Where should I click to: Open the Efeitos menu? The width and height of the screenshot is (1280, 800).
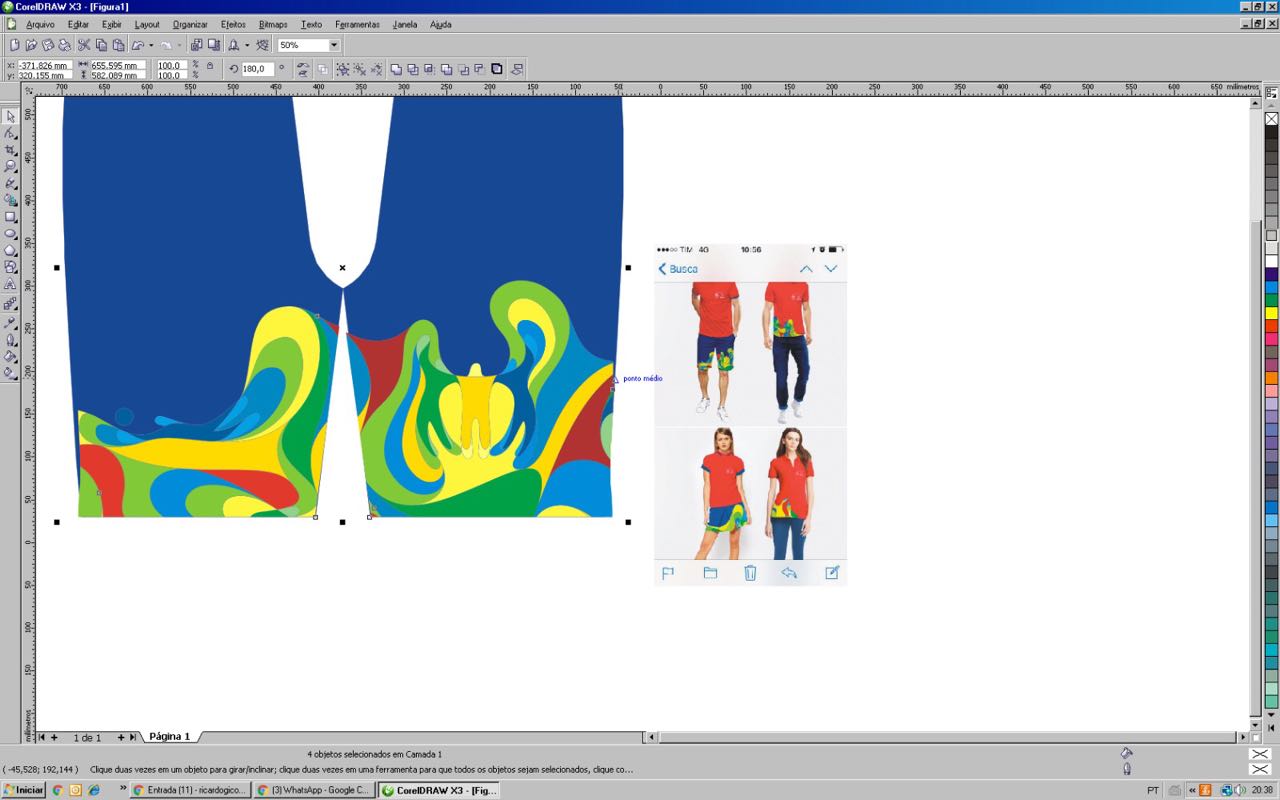pyautogui.click(x=233, y=24)
